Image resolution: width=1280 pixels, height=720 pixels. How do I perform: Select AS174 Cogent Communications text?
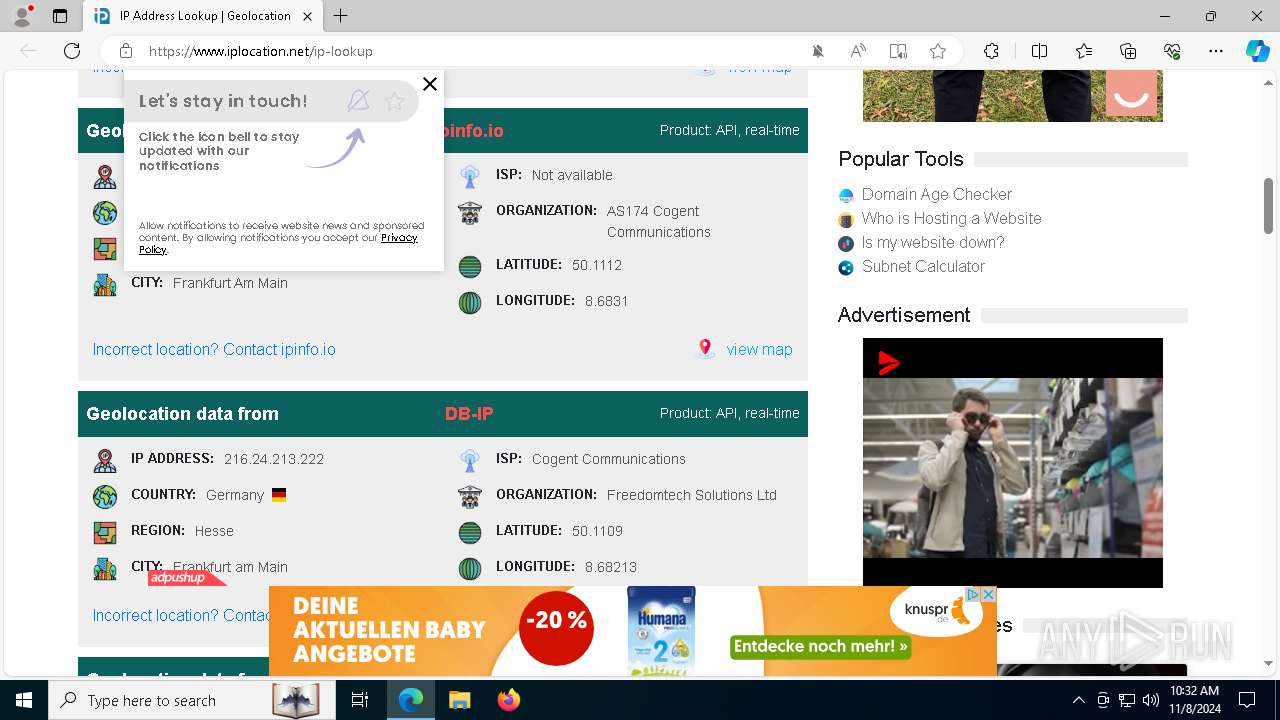point(658,221)
